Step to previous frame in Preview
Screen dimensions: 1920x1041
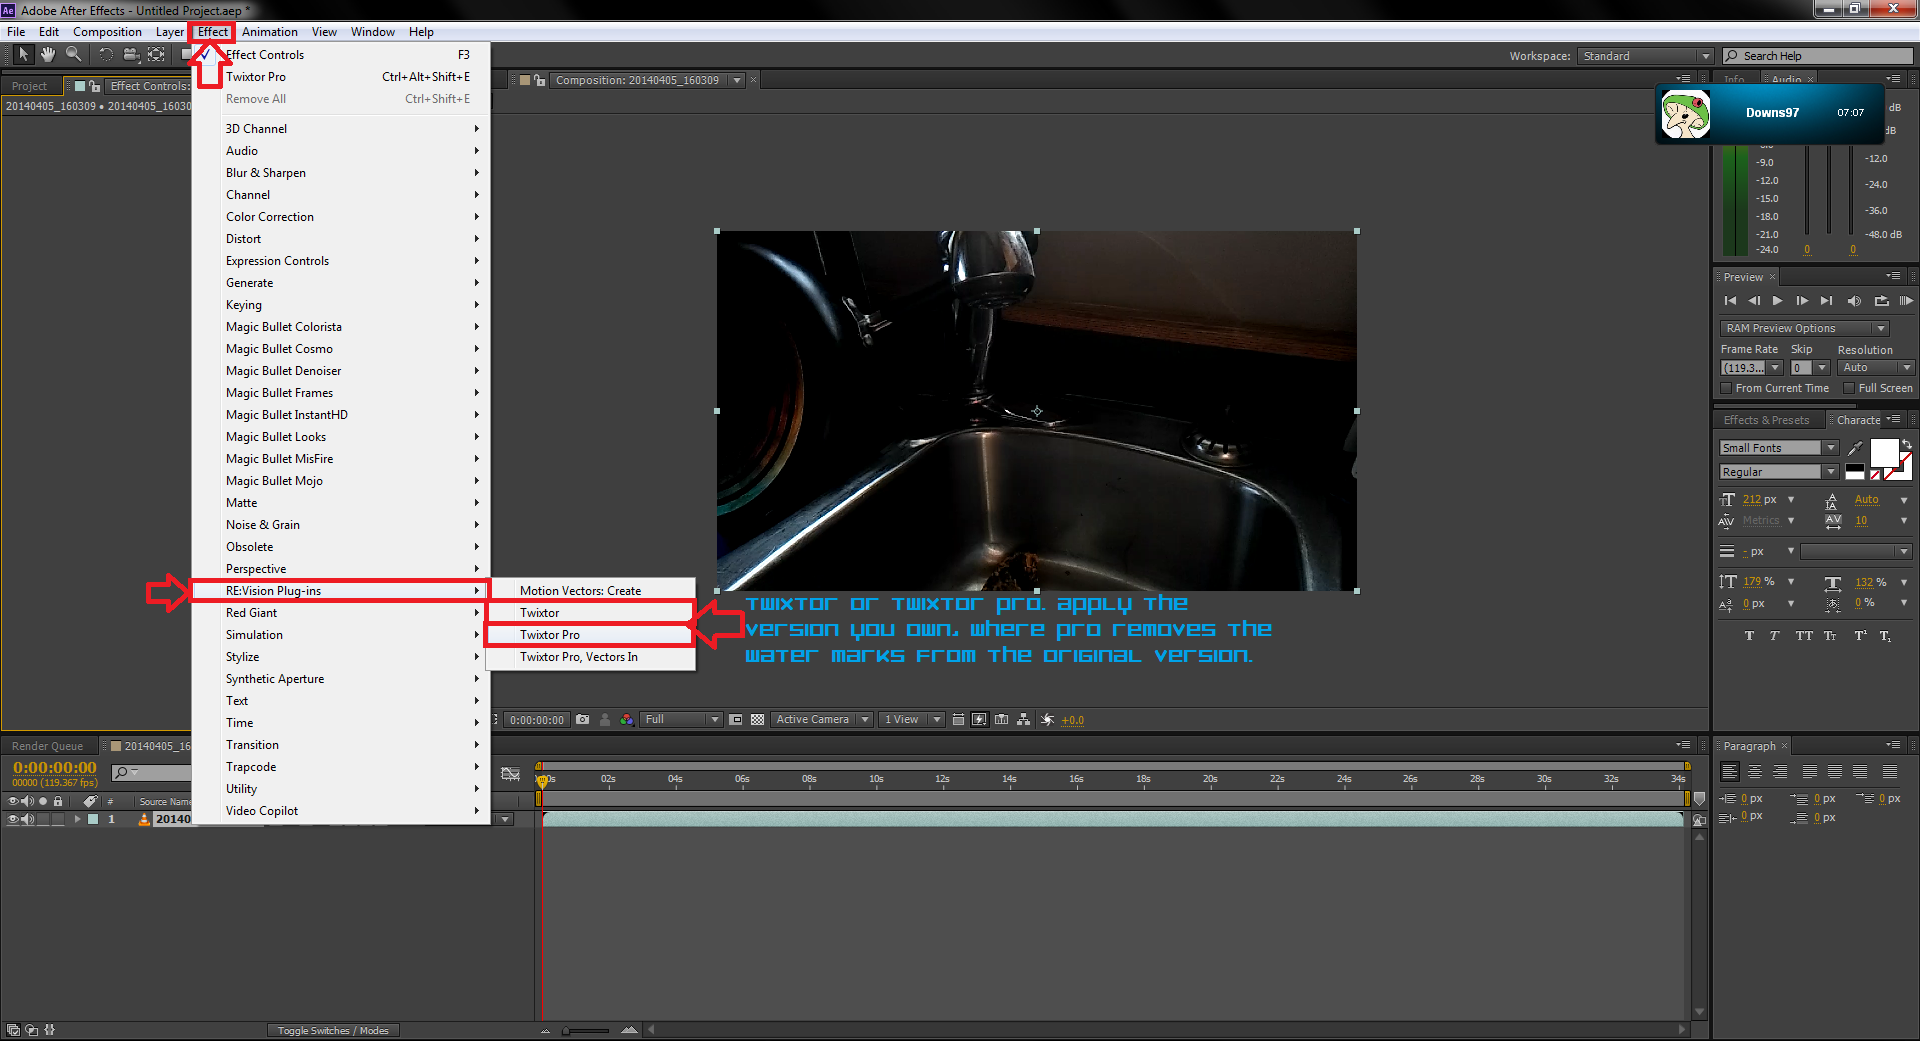(x=1754, y=301)
